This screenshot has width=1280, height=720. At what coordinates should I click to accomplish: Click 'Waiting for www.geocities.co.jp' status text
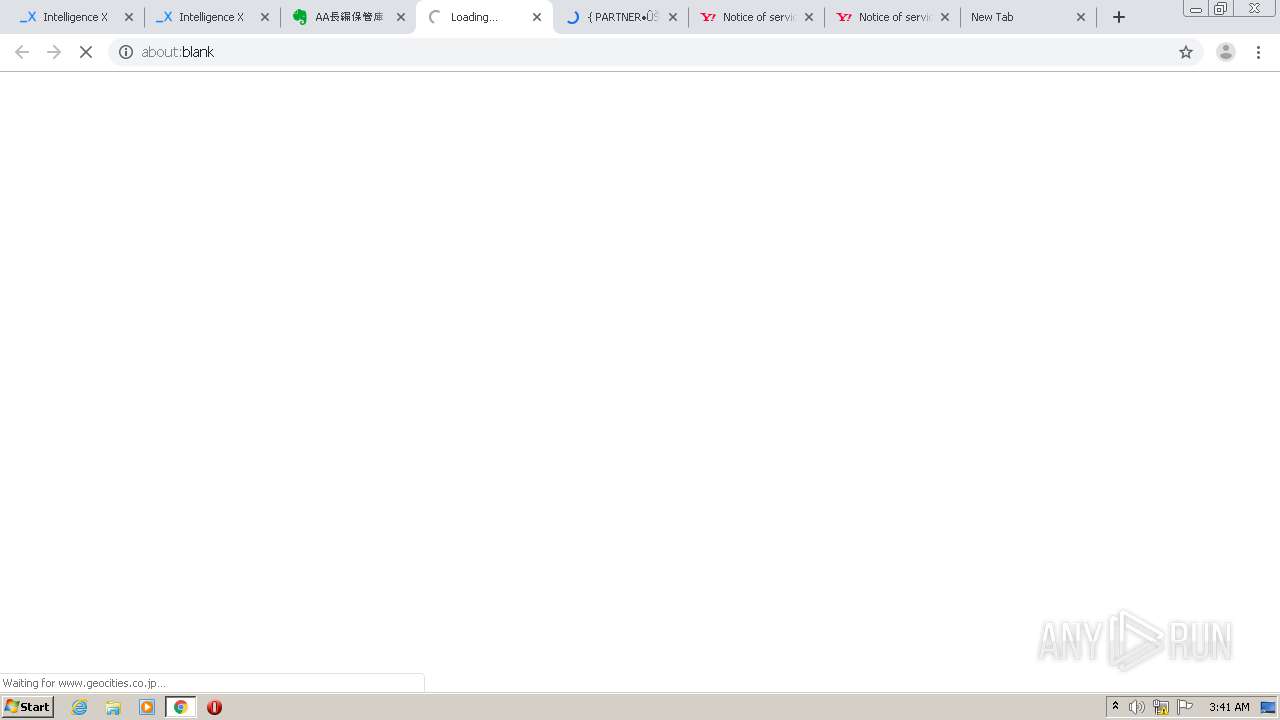[84, 683]
